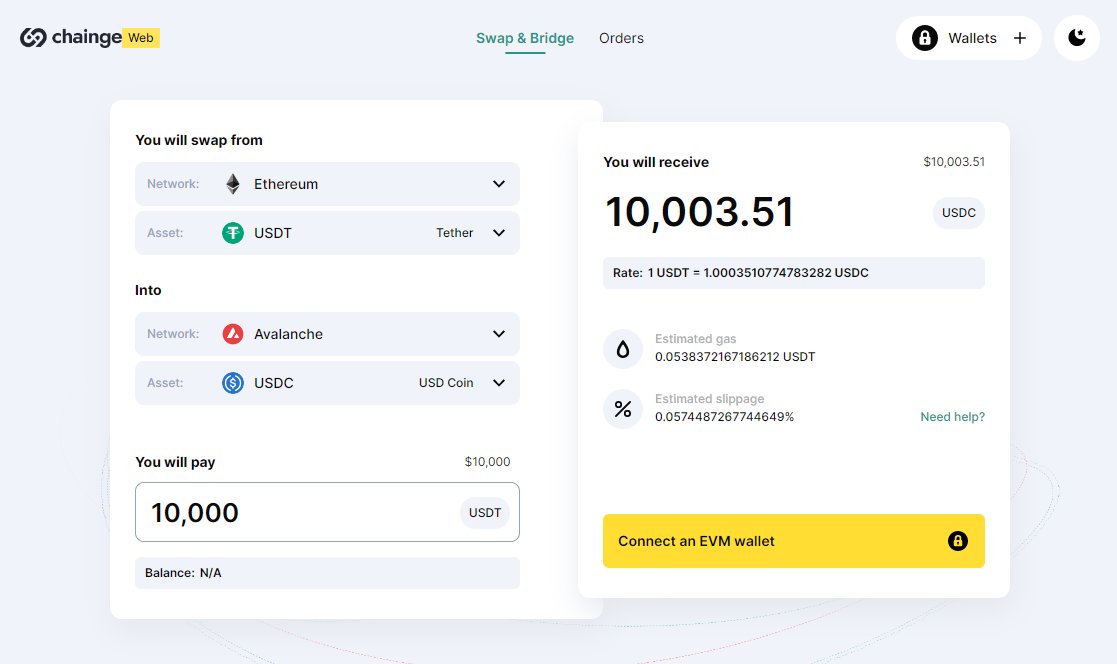Click the $10,000 pay value text
Viewport: 1117px width, 664px height.
[487, 462]
